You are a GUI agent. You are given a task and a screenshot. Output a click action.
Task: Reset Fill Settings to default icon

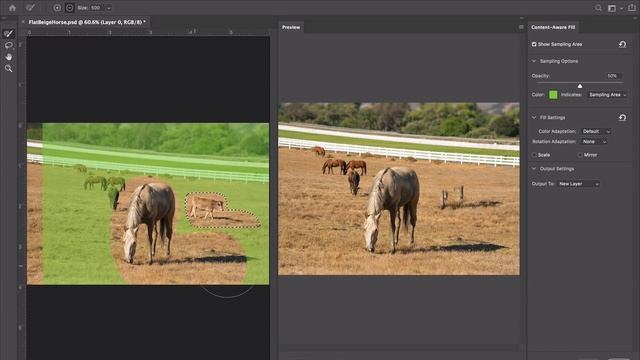tap(622, 118)
